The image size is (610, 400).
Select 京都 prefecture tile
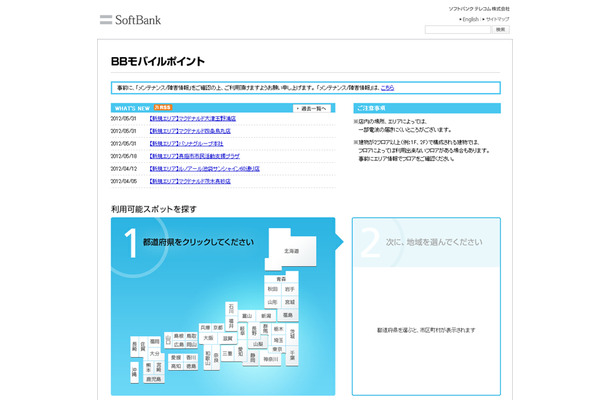(218, 328)
